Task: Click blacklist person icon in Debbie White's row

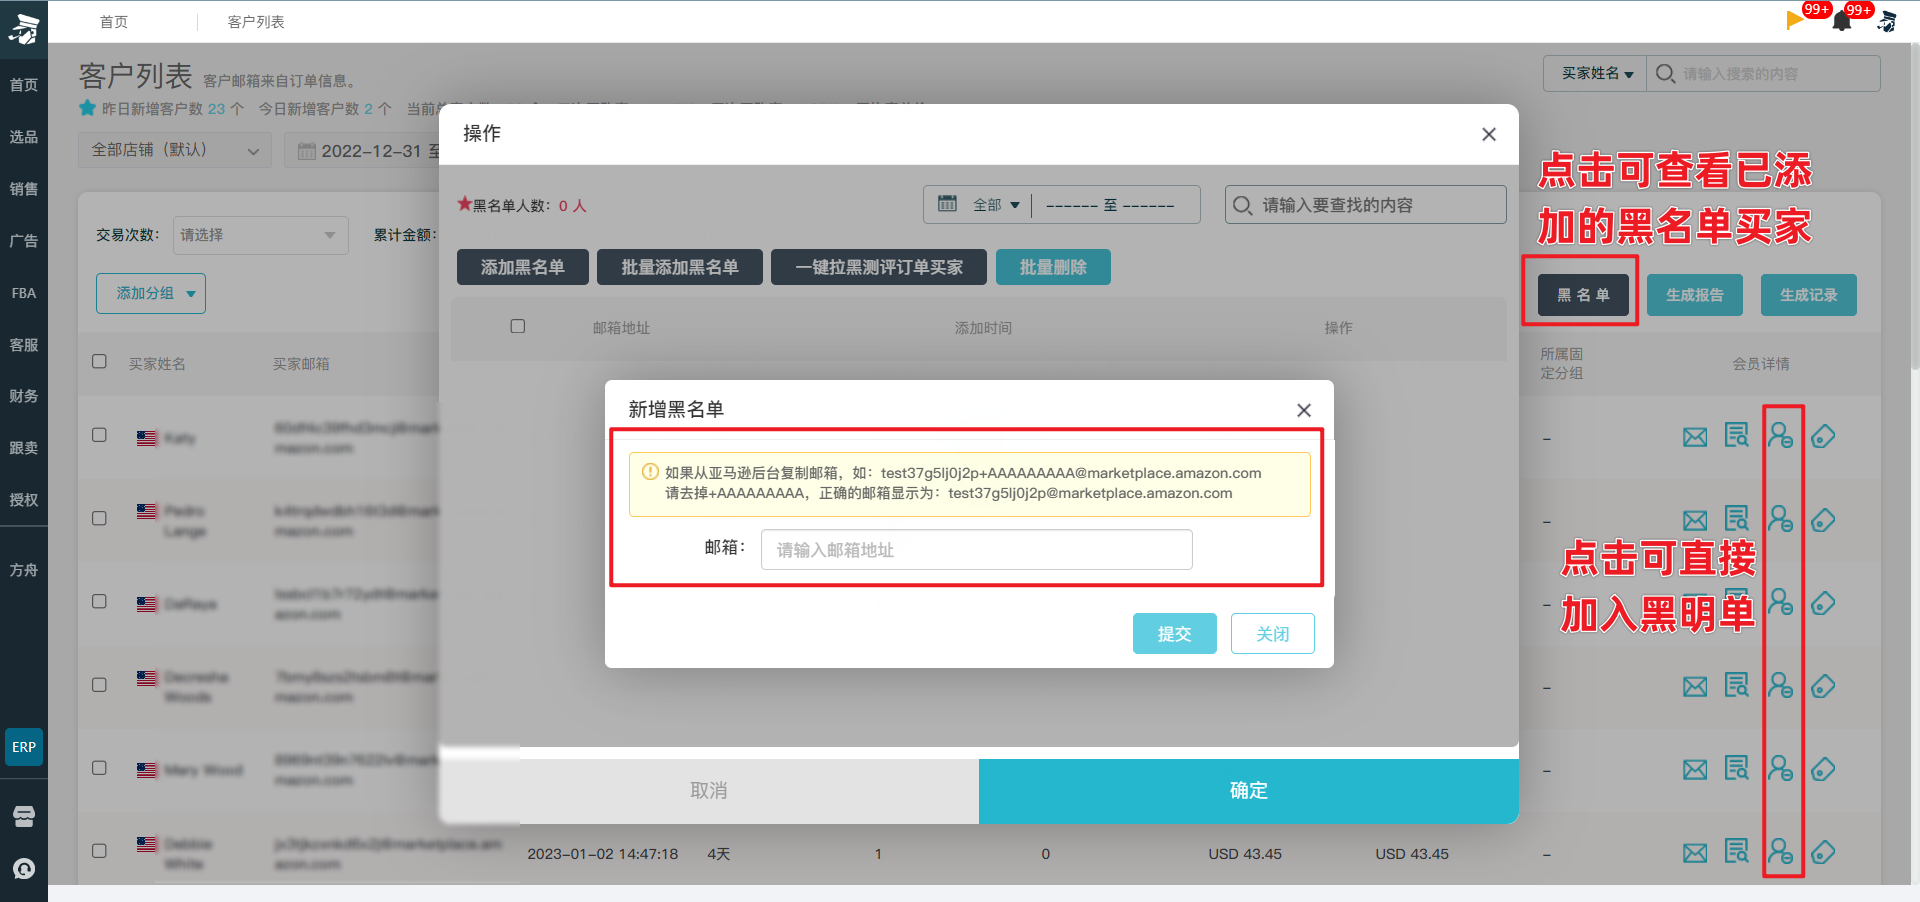Action: [x=1780, y=851]
